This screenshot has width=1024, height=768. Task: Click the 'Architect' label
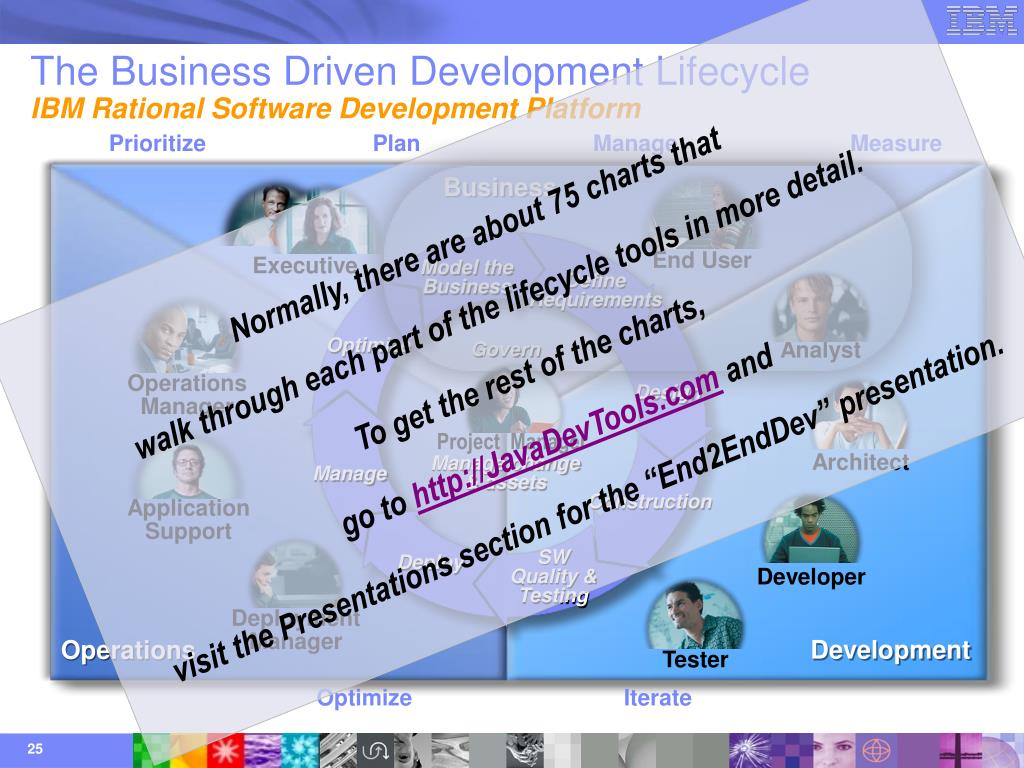[861, 462]
